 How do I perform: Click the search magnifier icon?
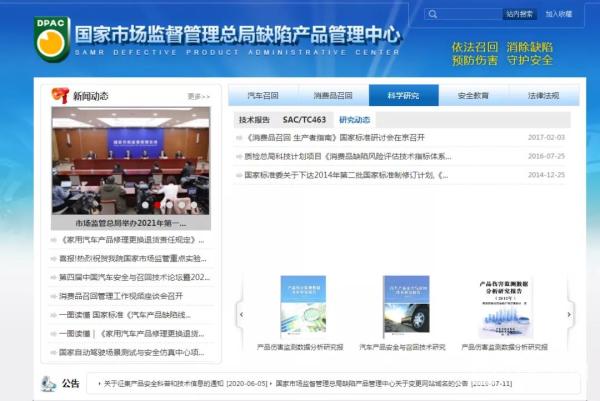(x=432, y=15)
